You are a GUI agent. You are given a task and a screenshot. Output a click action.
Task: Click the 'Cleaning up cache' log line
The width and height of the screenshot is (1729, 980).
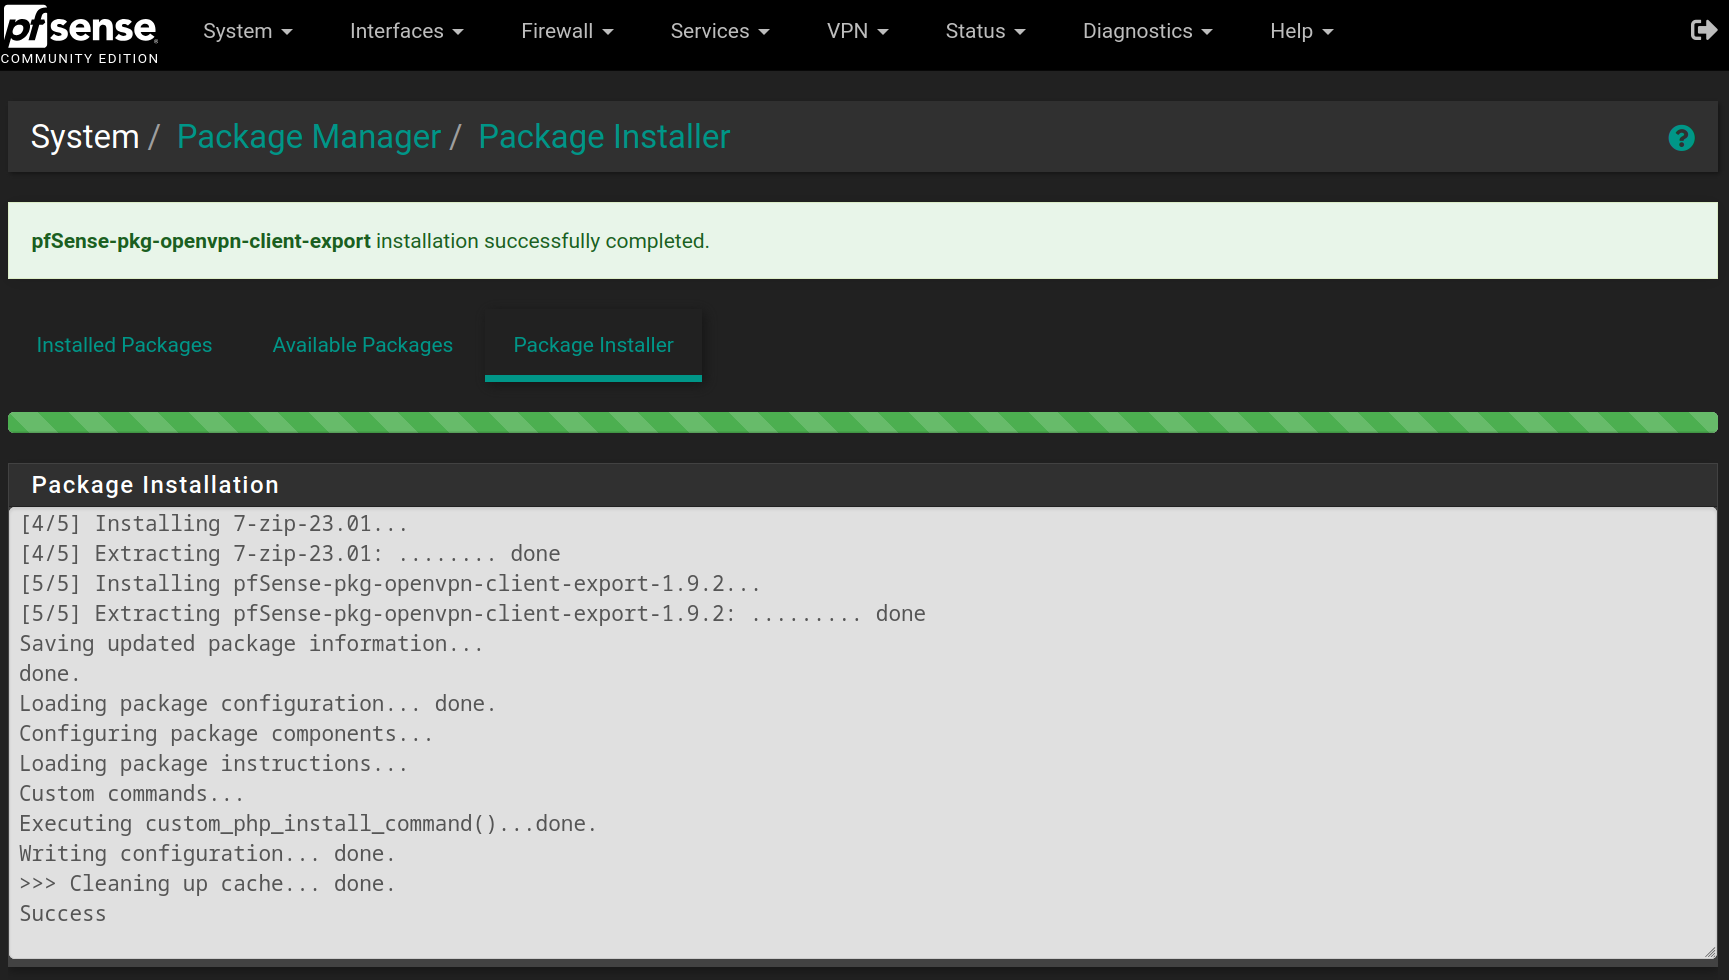click(207, 884)
